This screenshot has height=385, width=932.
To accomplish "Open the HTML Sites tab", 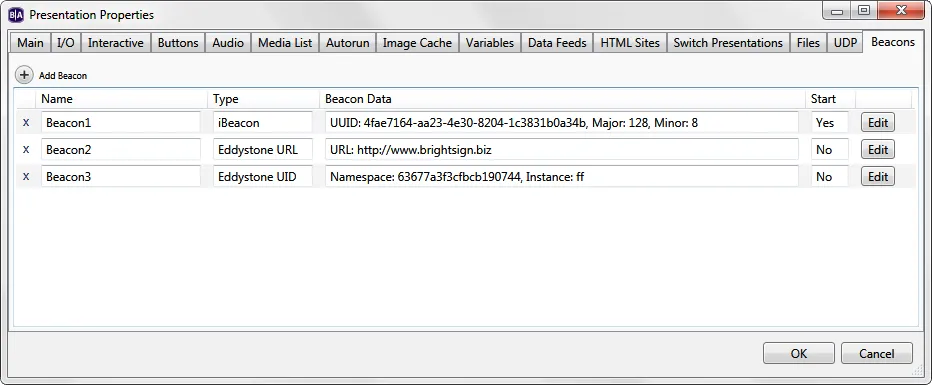I will tap(630, 43).
